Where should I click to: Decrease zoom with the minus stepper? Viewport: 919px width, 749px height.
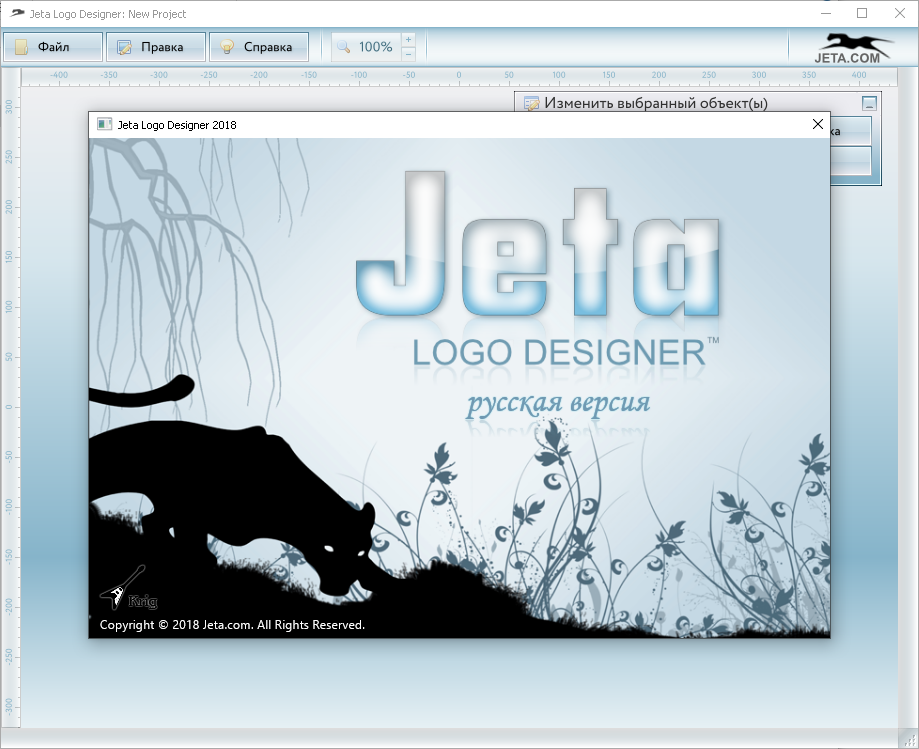click(409, 55)
